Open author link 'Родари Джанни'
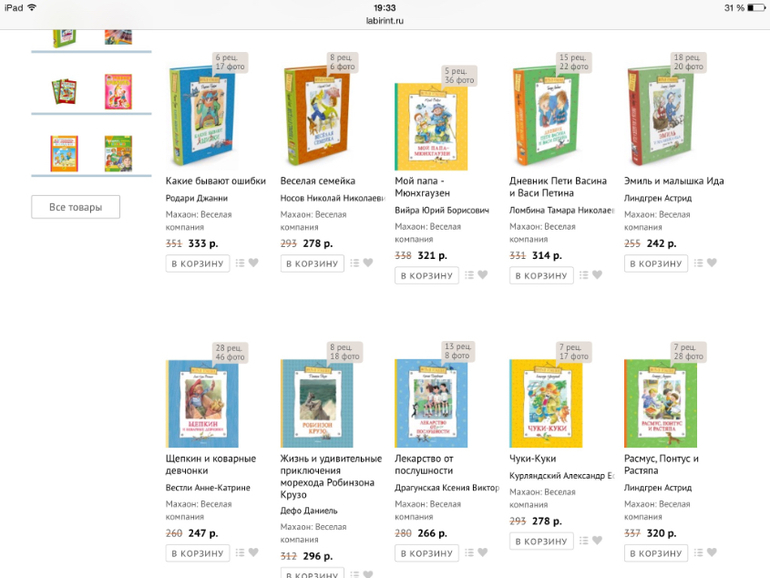The image size is (770, 578). tap(196, 198)
